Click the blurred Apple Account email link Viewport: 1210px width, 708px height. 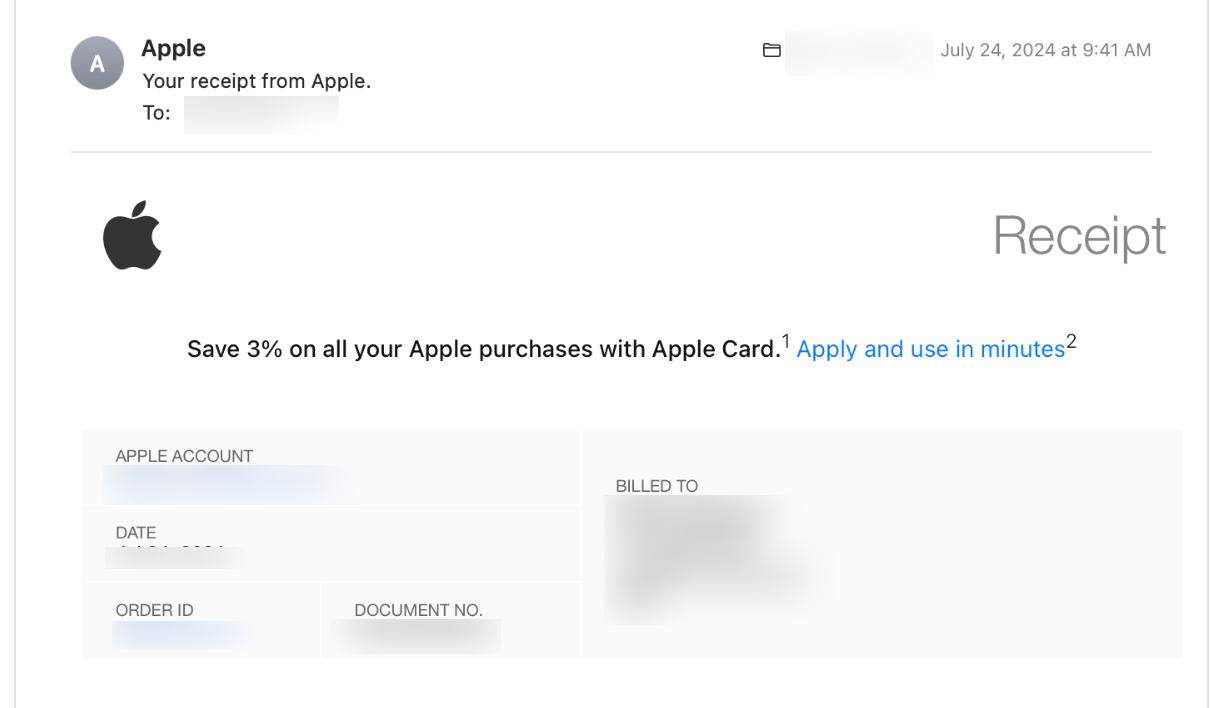(225, 482)
